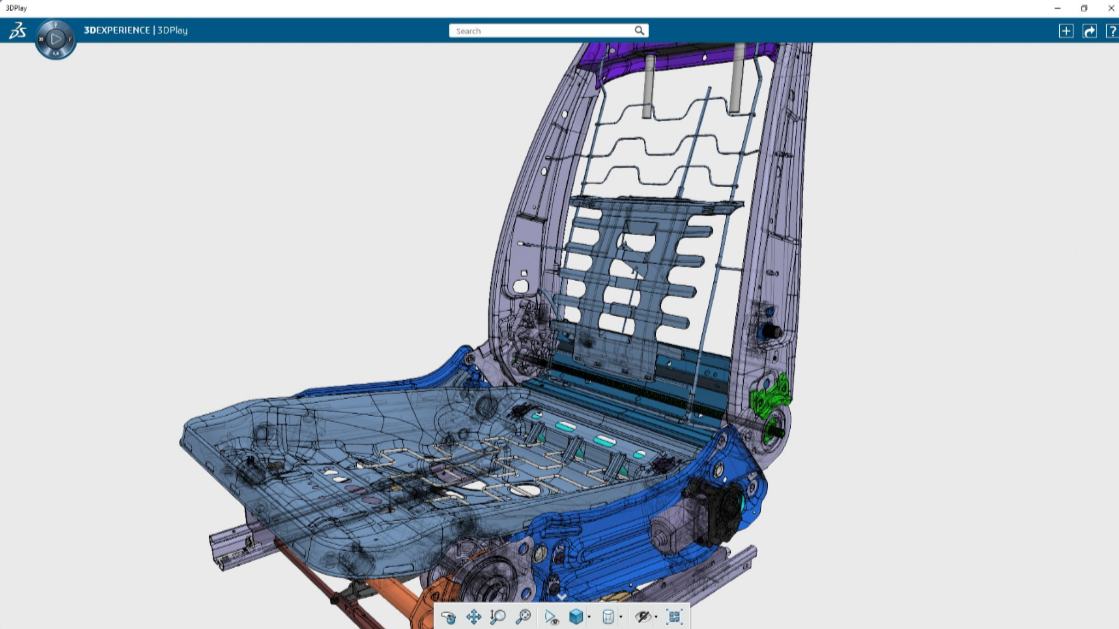Open the Add (plus) button in header

point(1066,31)
